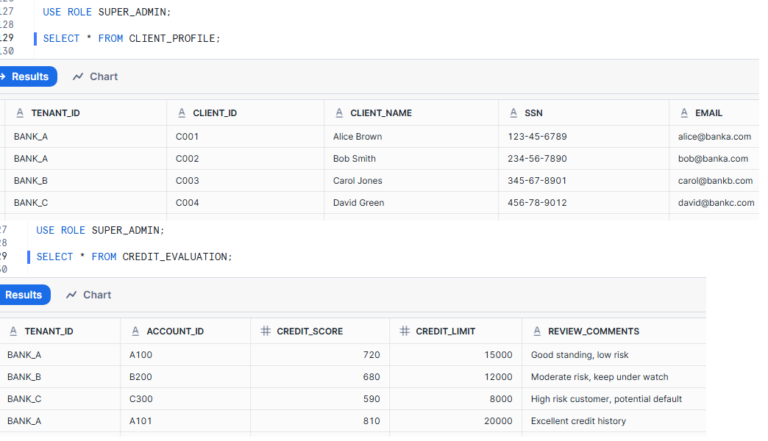Click the credit limit cell showing 20000
Viewport: 768px width, 441px height.
pyautogui.click(x=497, y=421)
